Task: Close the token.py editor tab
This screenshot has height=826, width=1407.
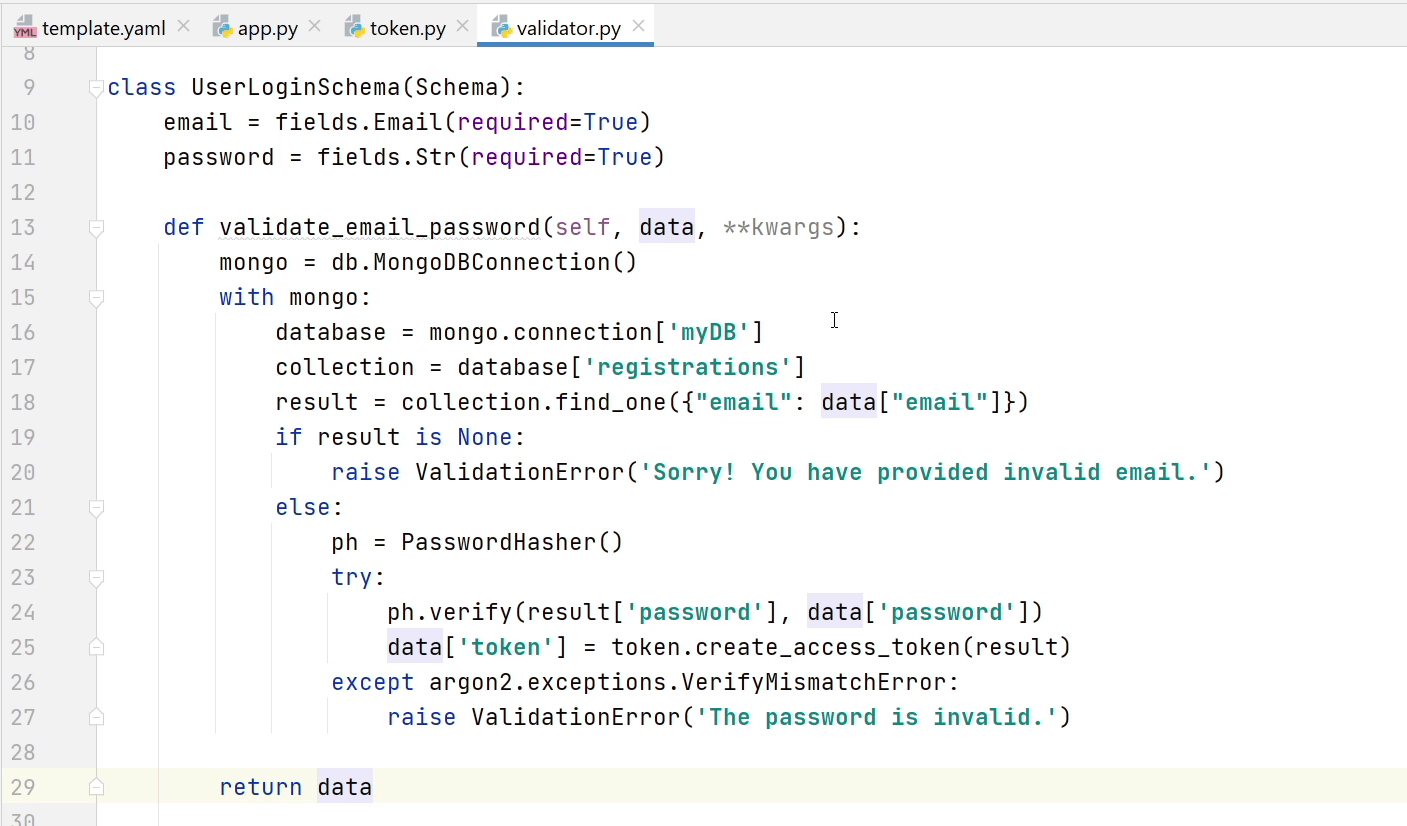Action: pyautogui.click(x=462, y=26)
